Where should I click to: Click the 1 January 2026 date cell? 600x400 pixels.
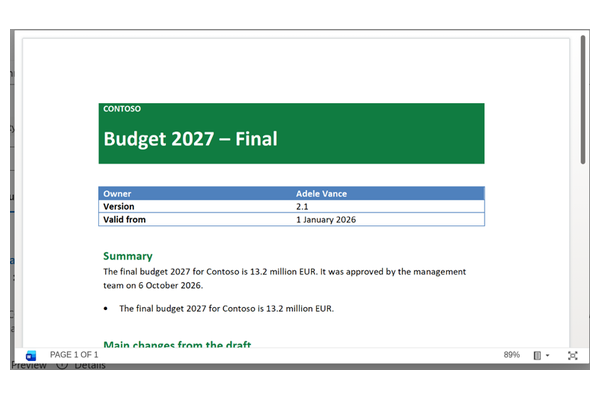pyautogui.click(x=389, y=219)
